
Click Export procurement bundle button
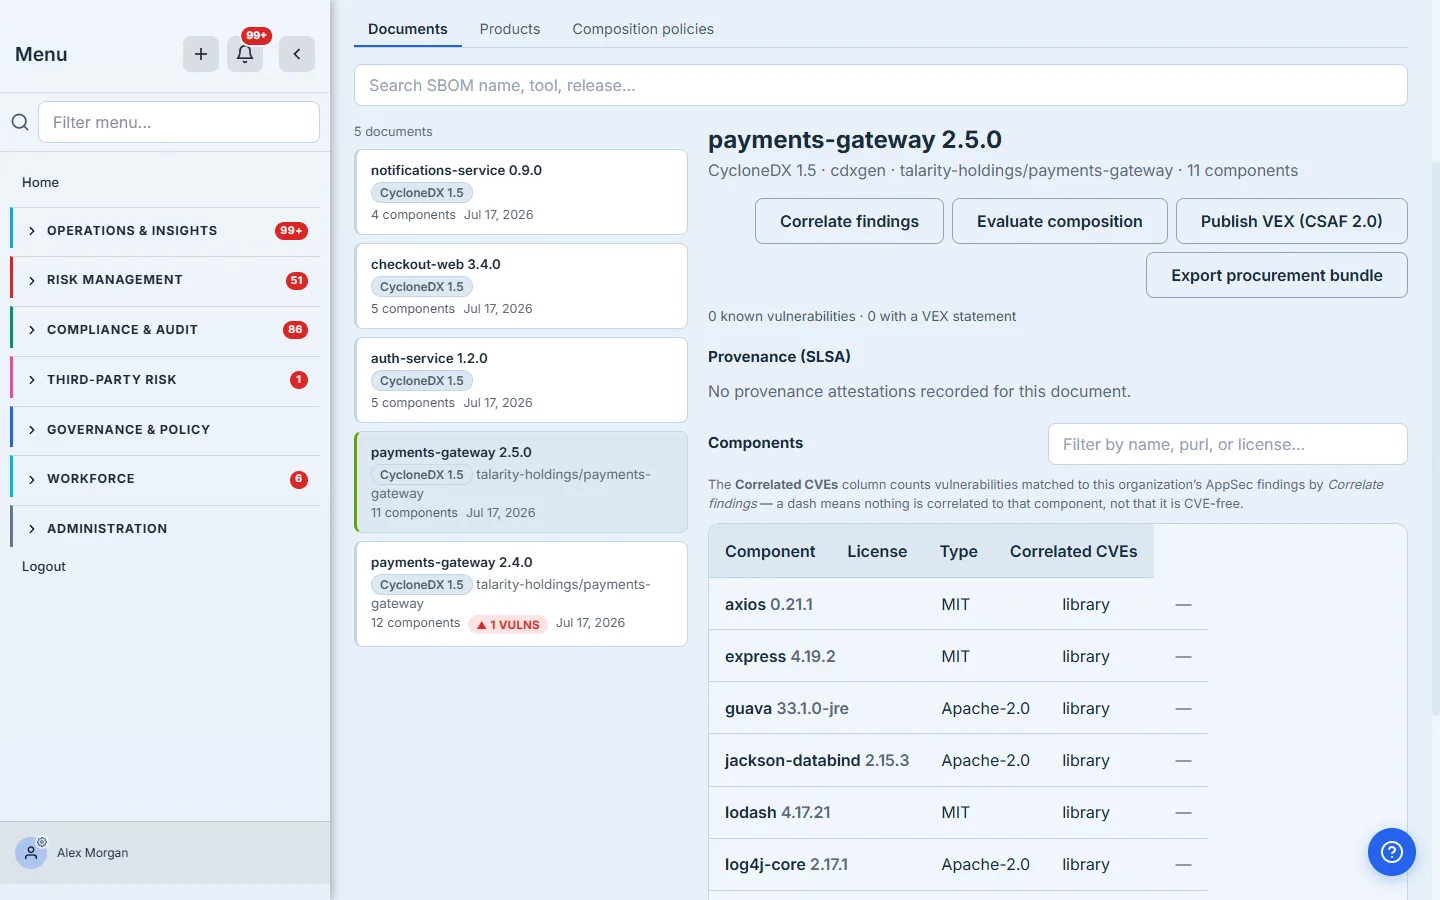[x=1277, y=275]
